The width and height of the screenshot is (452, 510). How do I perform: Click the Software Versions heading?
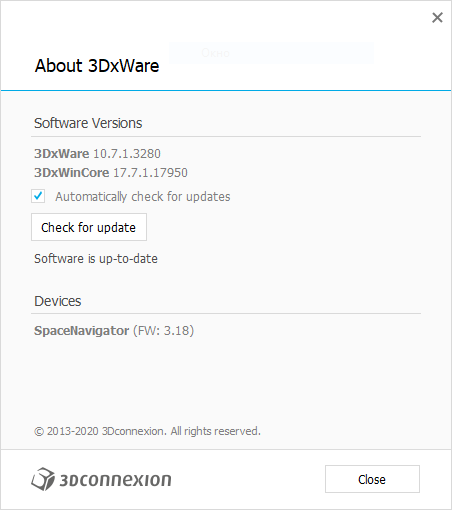(88, 123)
